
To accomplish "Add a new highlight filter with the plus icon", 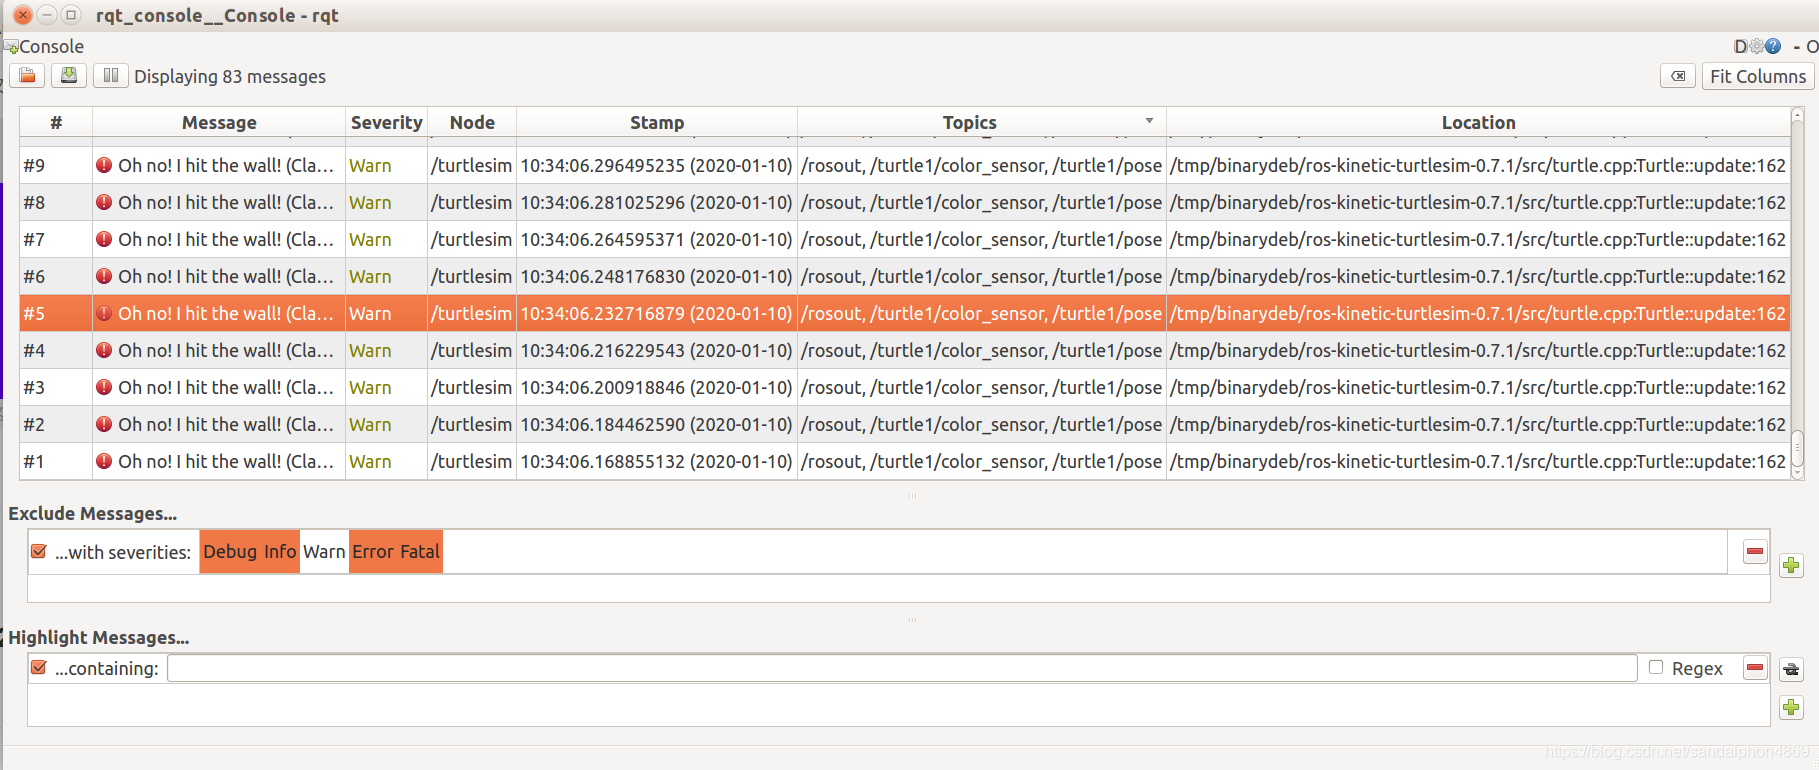I will (x=1791, y=708).
